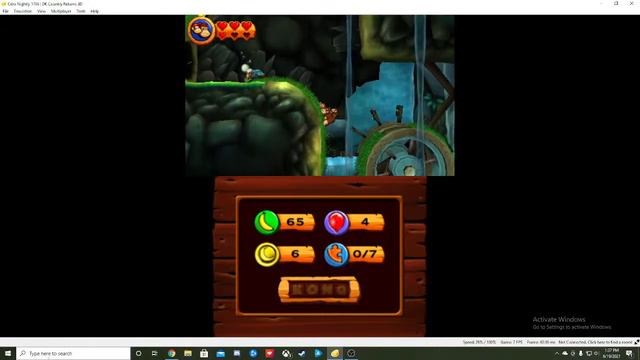Screen dimensions: 640x360
Task: Open the Multiplayer menu
Action: 61,11
